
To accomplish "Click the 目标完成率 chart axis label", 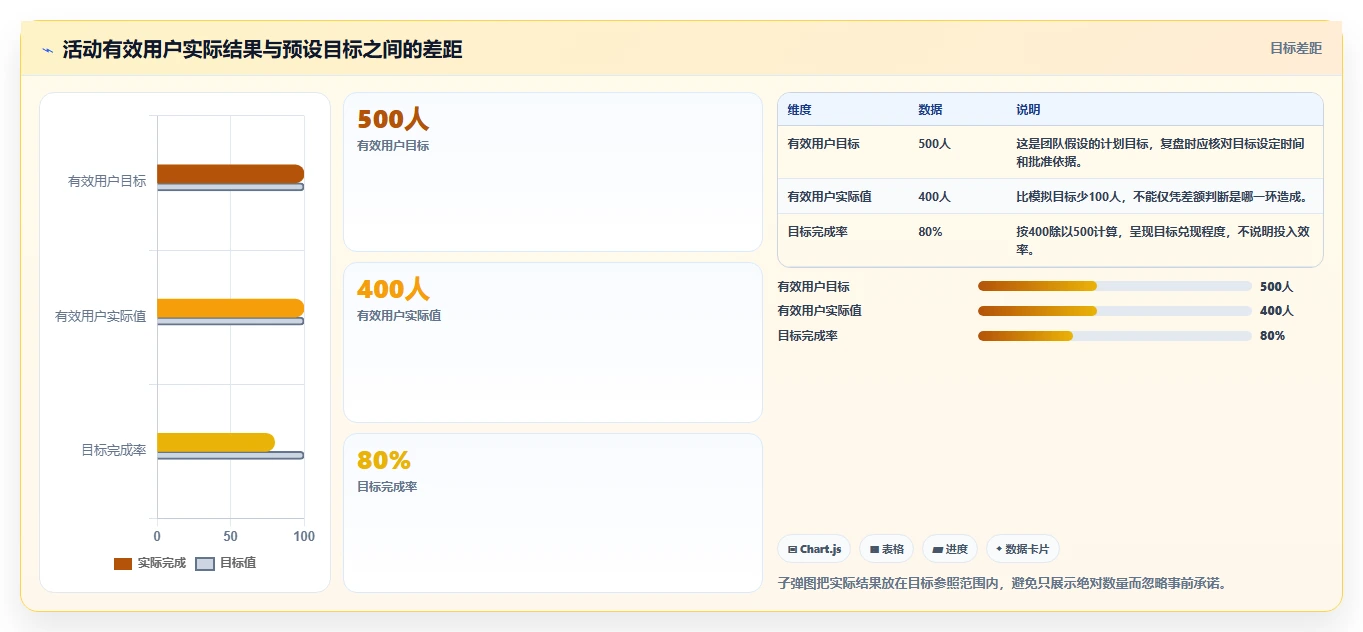I will pos(114,450).
